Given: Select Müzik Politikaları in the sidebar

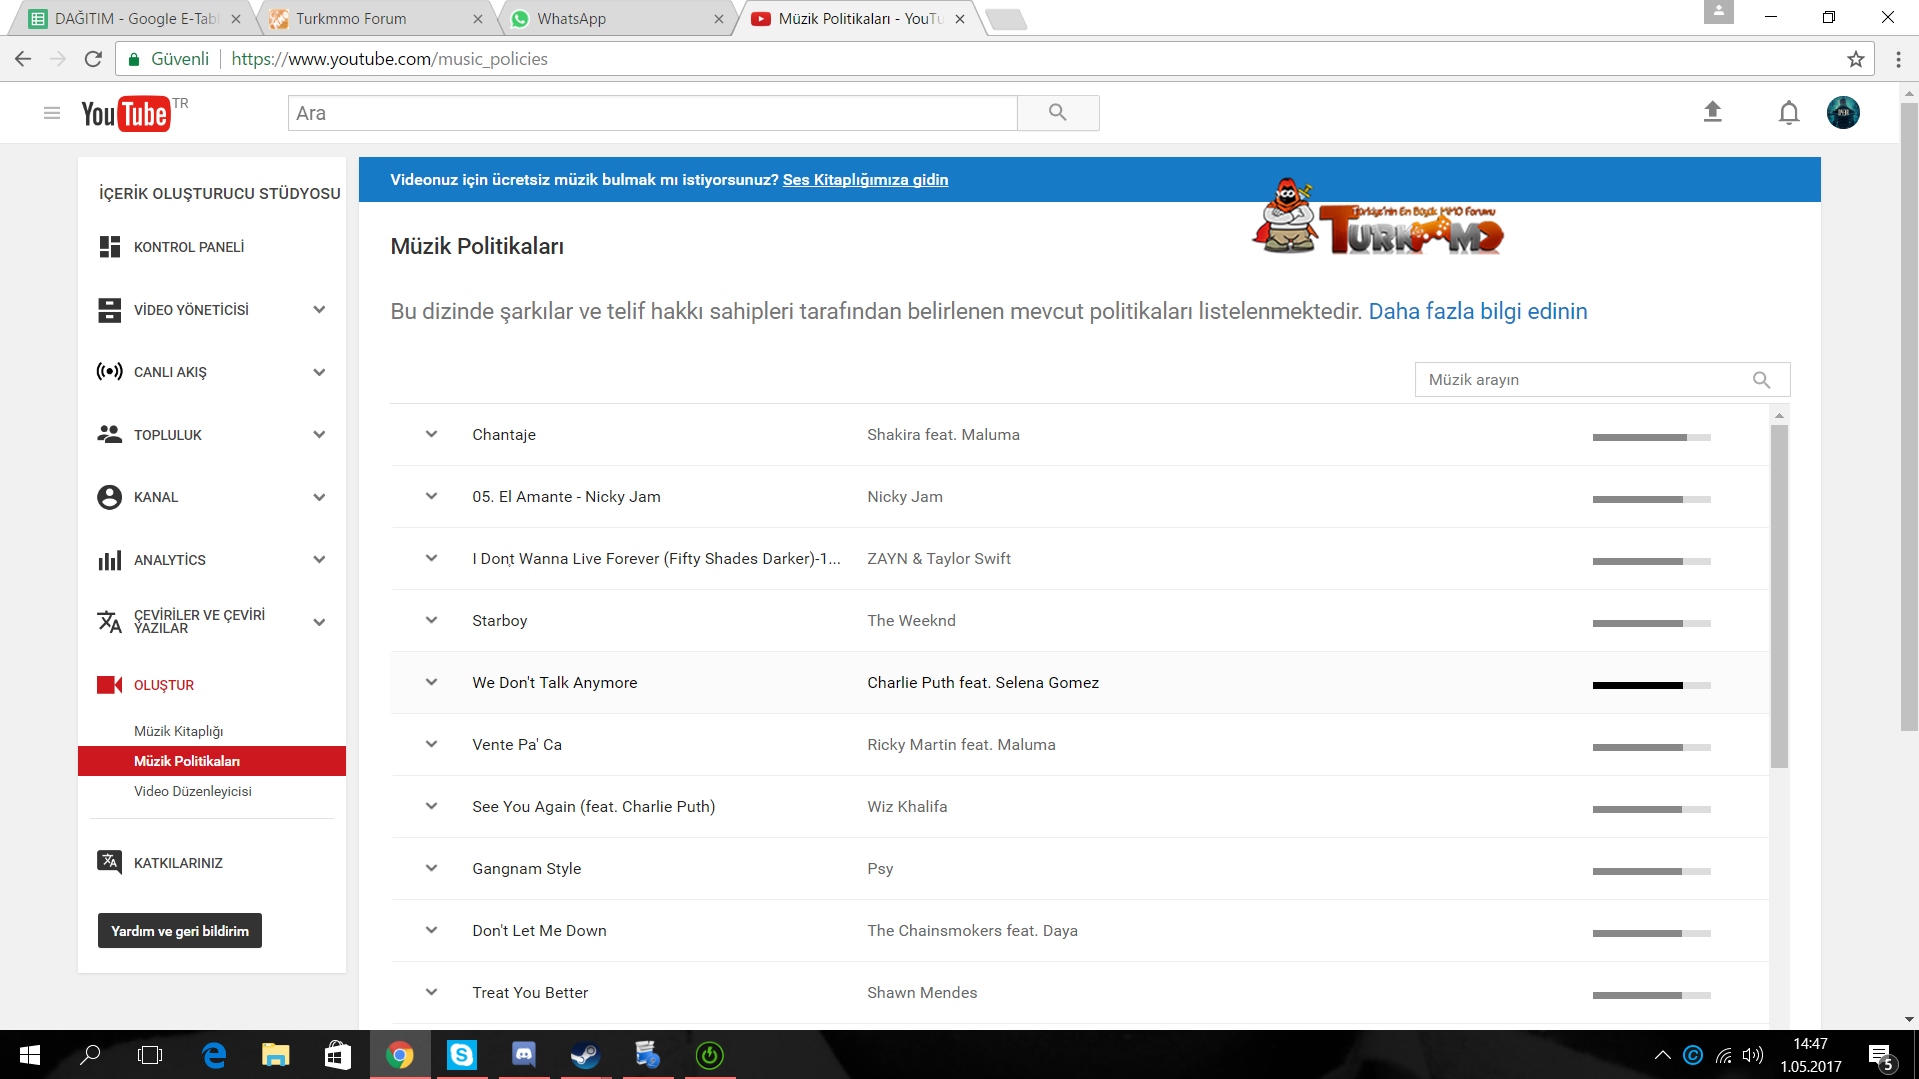Looking at the screenshot, I should (212, 761).
